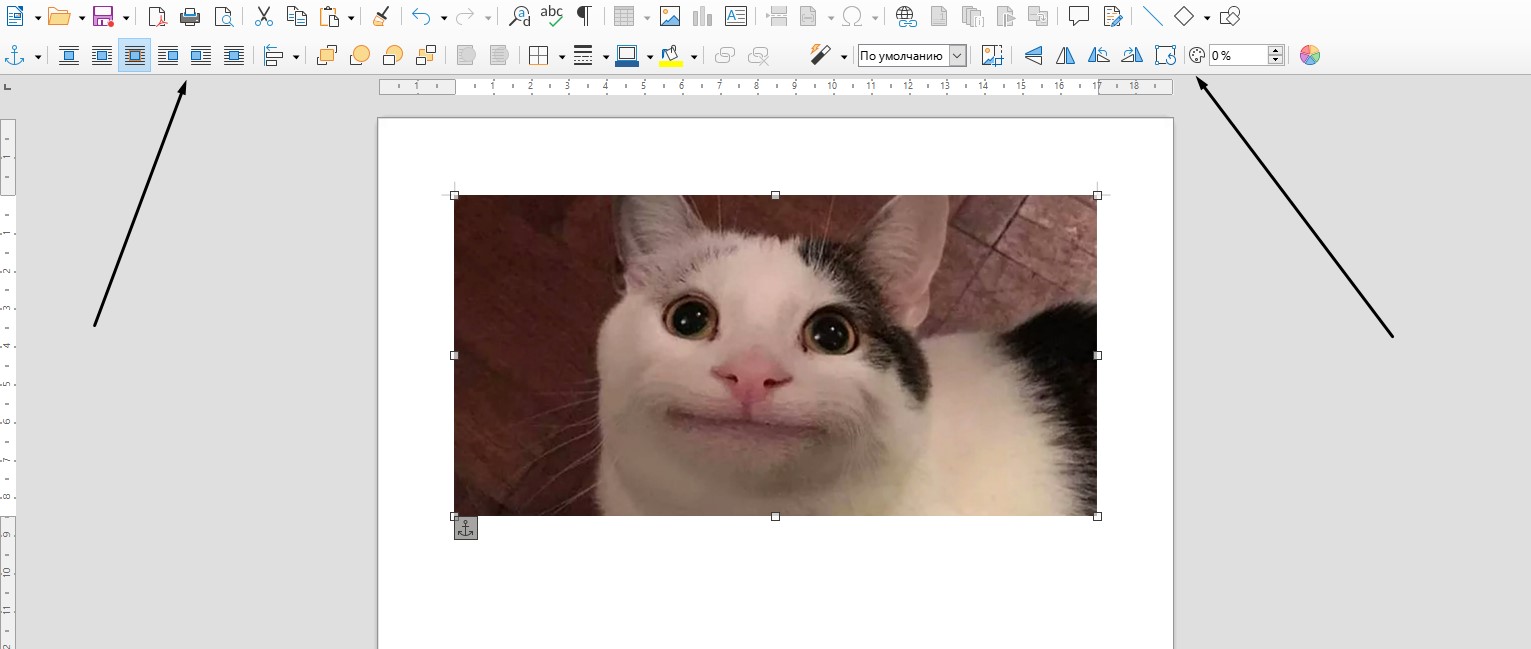Open the "По умолчанию" image mode dropdown
Screen dimensions: 1531x649
(957, 56)
